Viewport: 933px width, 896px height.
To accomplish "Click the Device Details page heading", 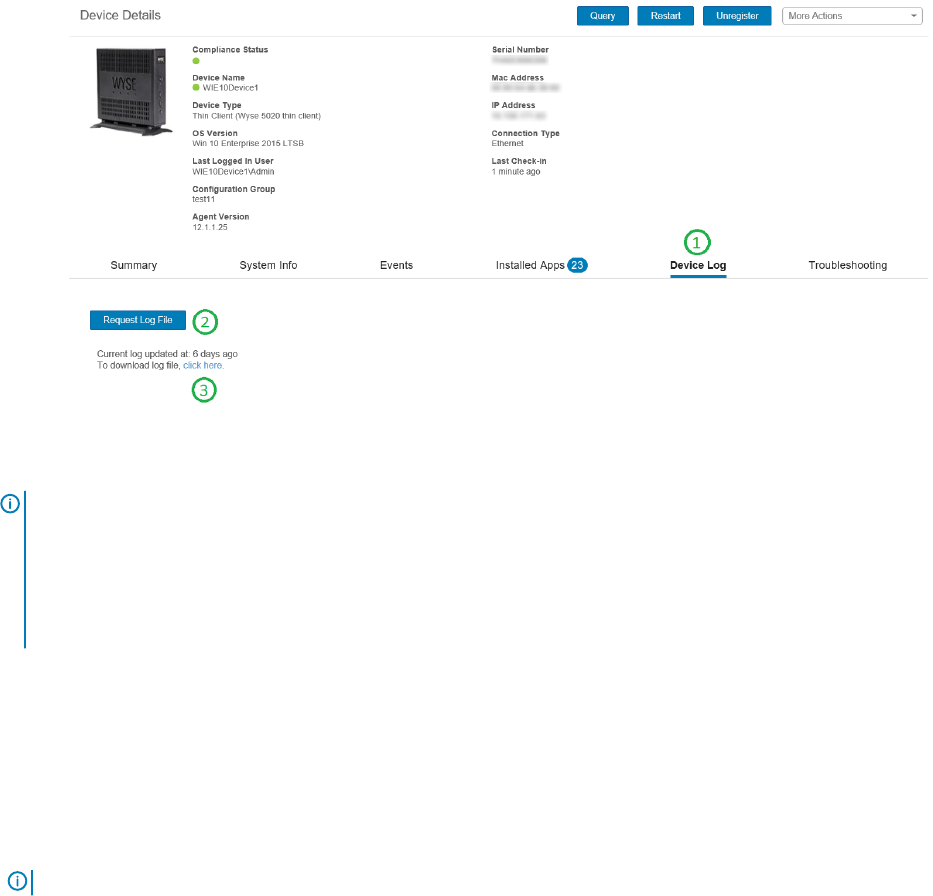I will click(120, 15).
